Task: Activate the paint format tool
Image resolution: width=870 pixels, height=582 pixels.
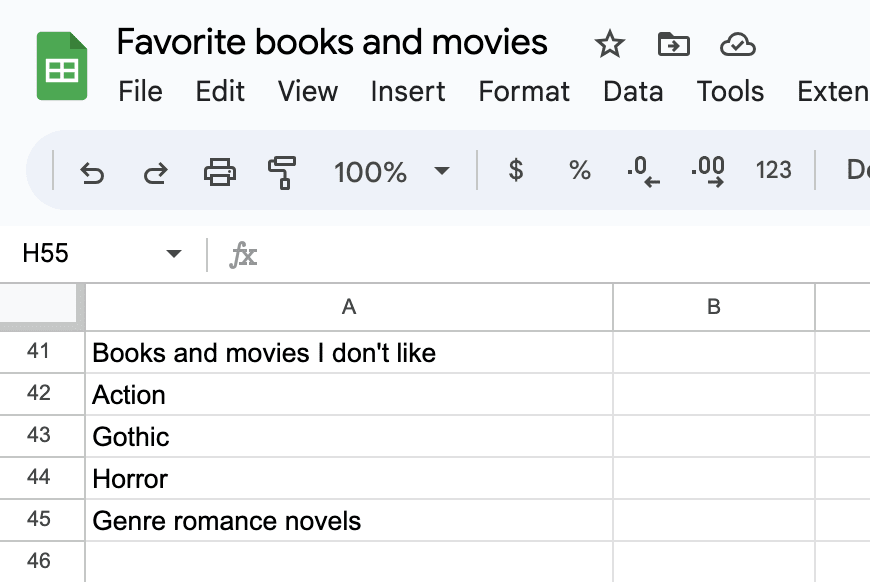Action: [282, 172]
